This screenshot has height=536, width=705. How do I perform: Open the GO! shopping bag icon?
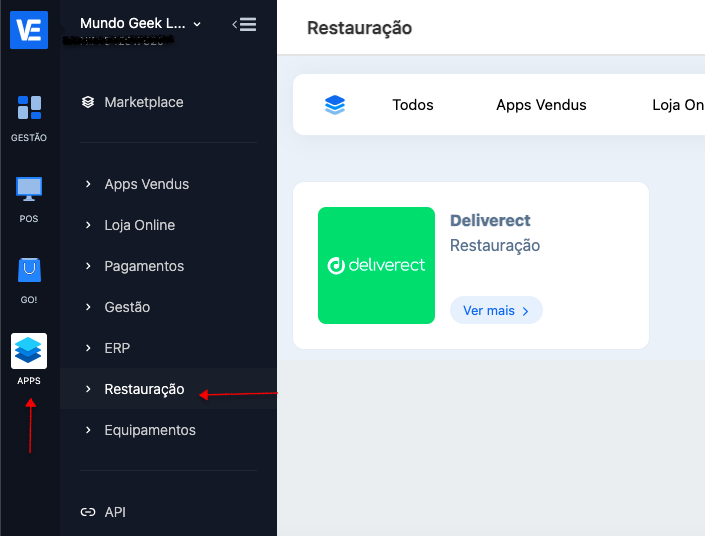coord(29,270)
